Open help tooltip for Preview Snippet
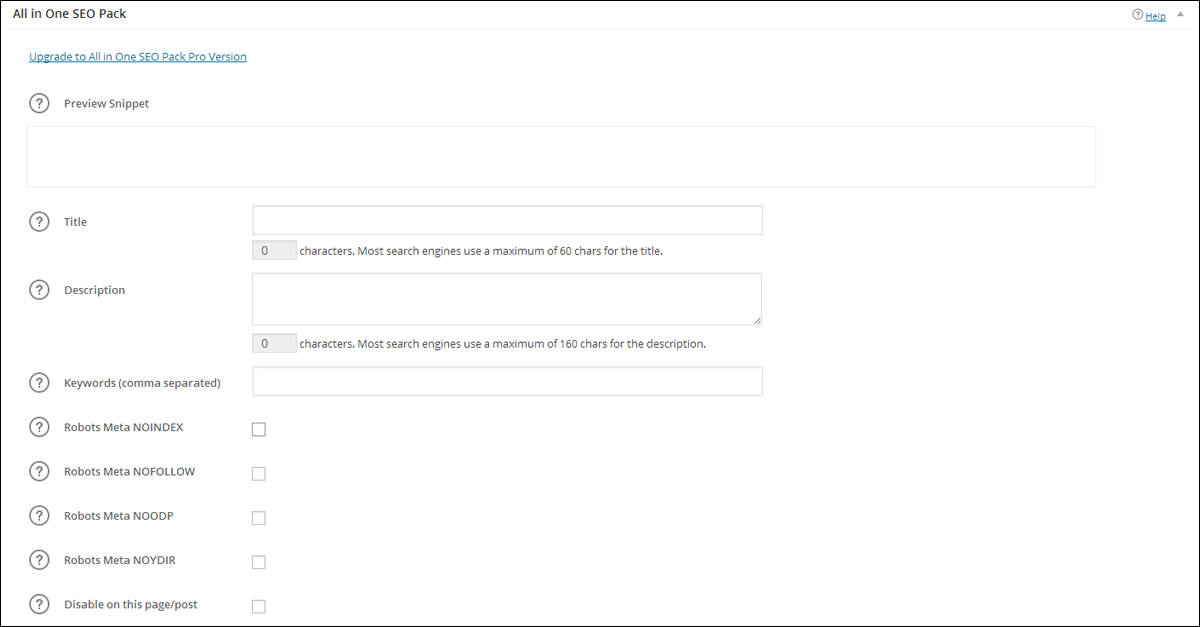The width and height of the screenshot is (1200, 627). (39, 103)
